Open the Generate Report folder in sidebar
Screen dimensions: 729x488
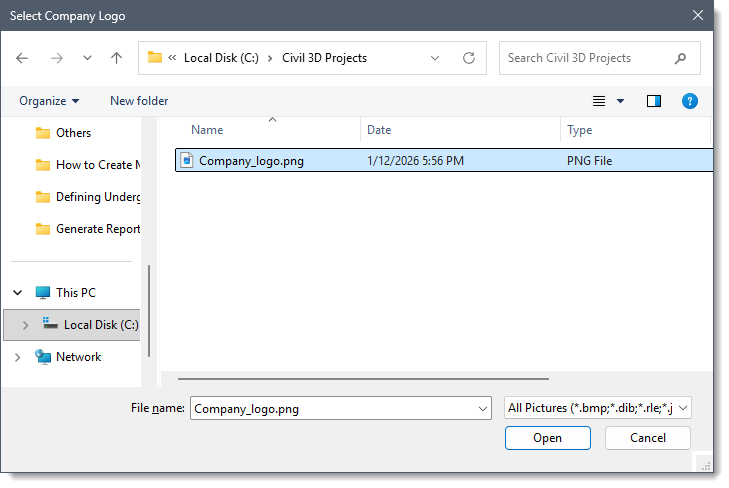87,229
